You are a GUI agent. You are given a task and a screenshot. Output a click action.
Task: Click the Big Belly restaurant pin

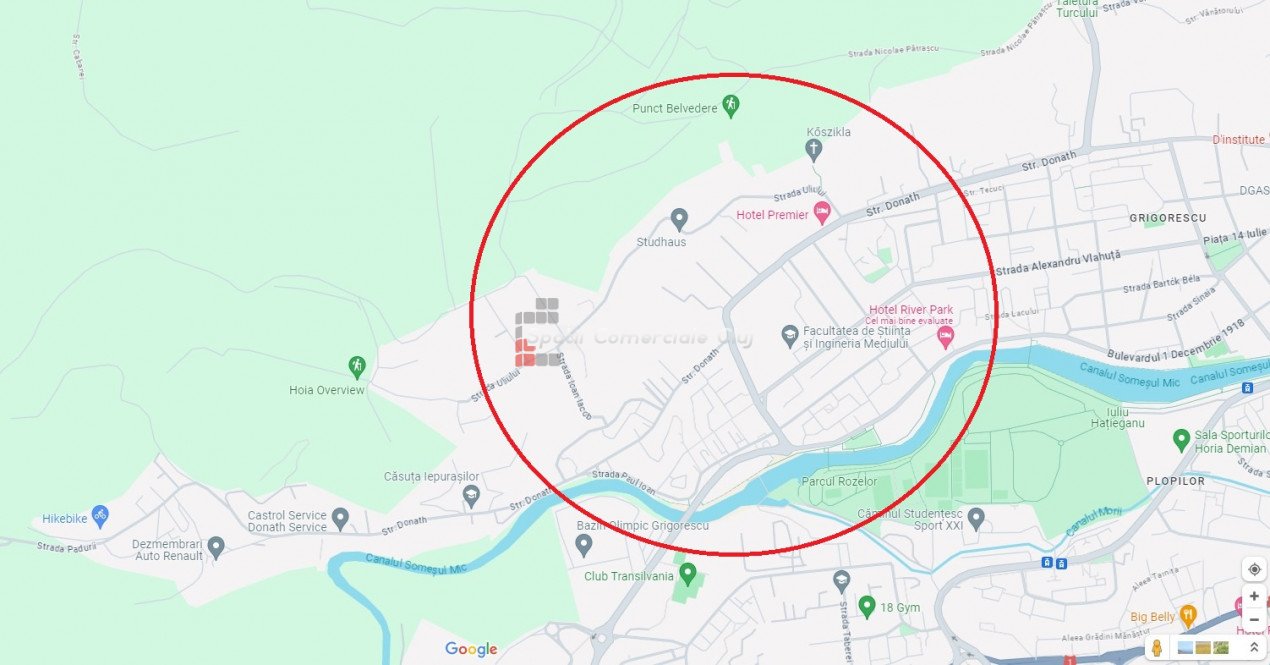click(x=1188, y=614)
